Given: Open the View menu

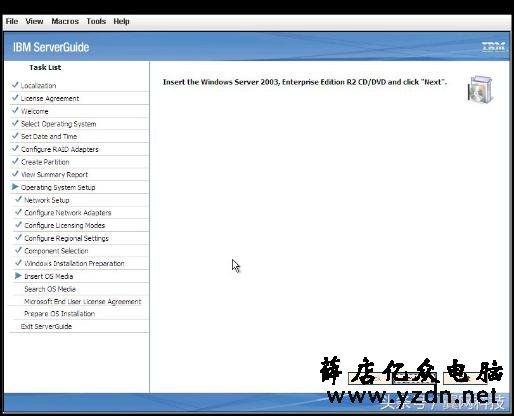Looking at the screenshot, I should pos(34,21).
